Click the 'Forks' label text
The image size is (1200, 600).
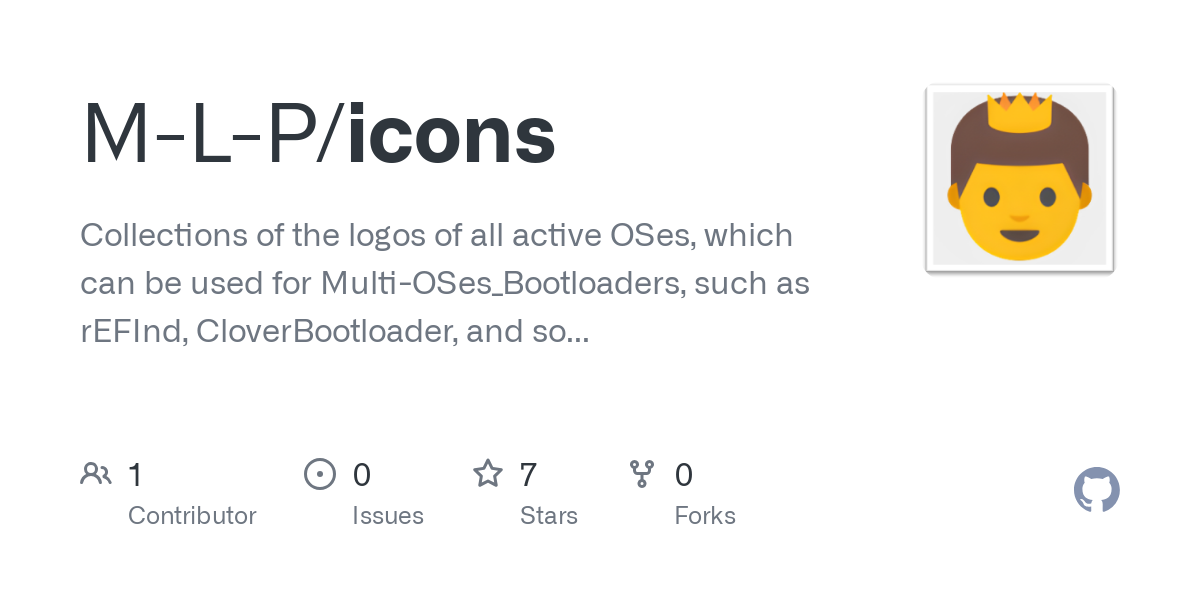pos(705,516)
